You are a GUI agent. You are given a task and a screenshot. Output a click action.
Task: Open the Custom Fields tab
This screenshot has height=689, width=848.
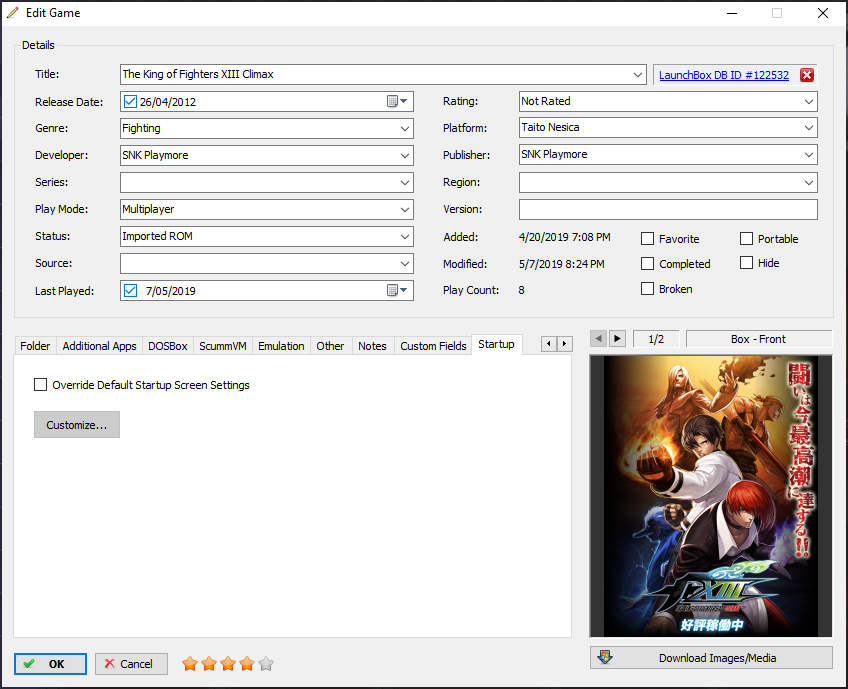(x=433, y=346)
